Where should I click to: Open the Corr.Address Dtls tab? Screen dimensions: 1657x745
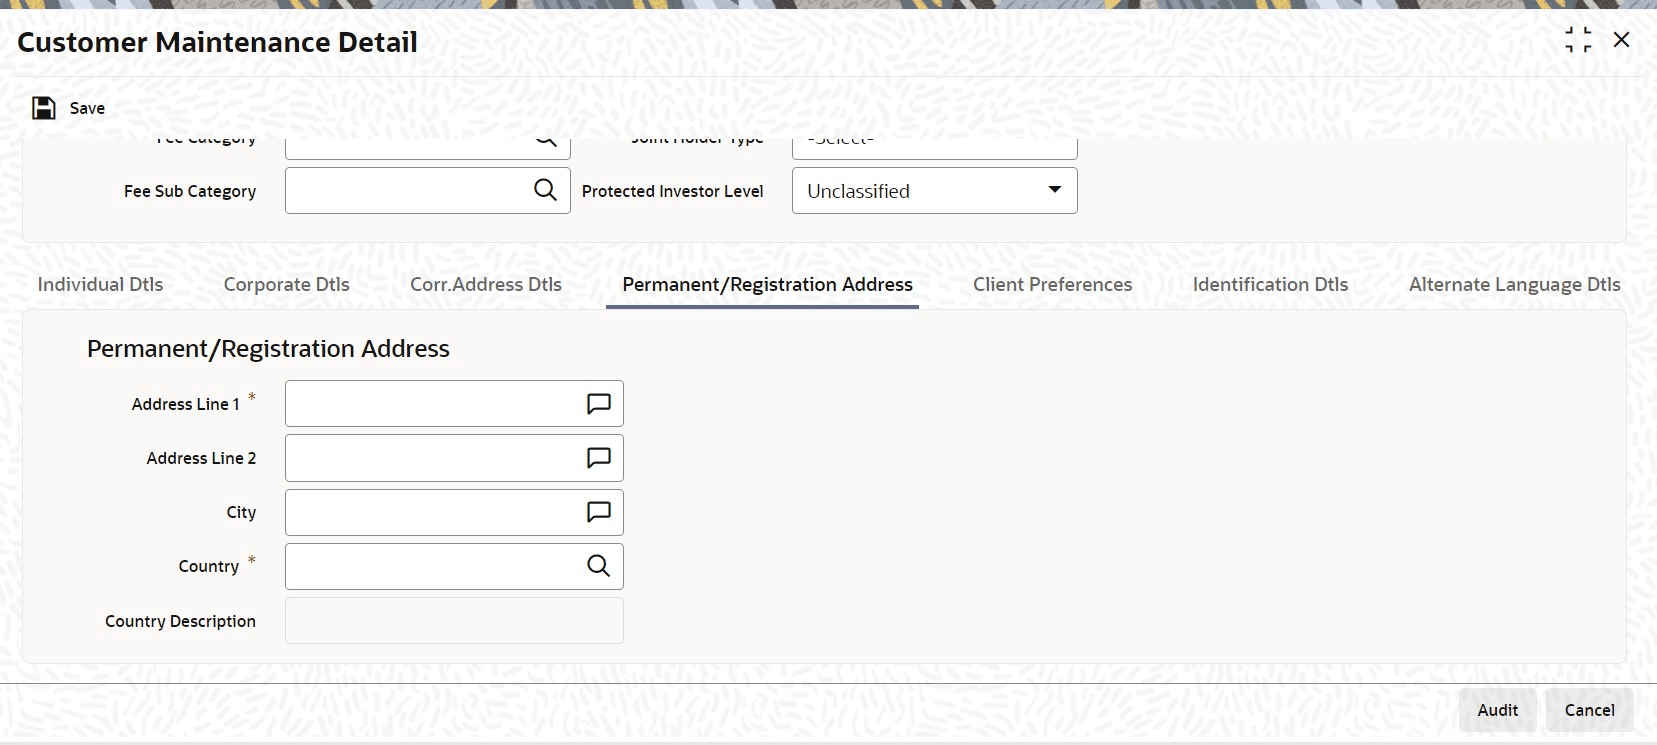pos(486,284)
